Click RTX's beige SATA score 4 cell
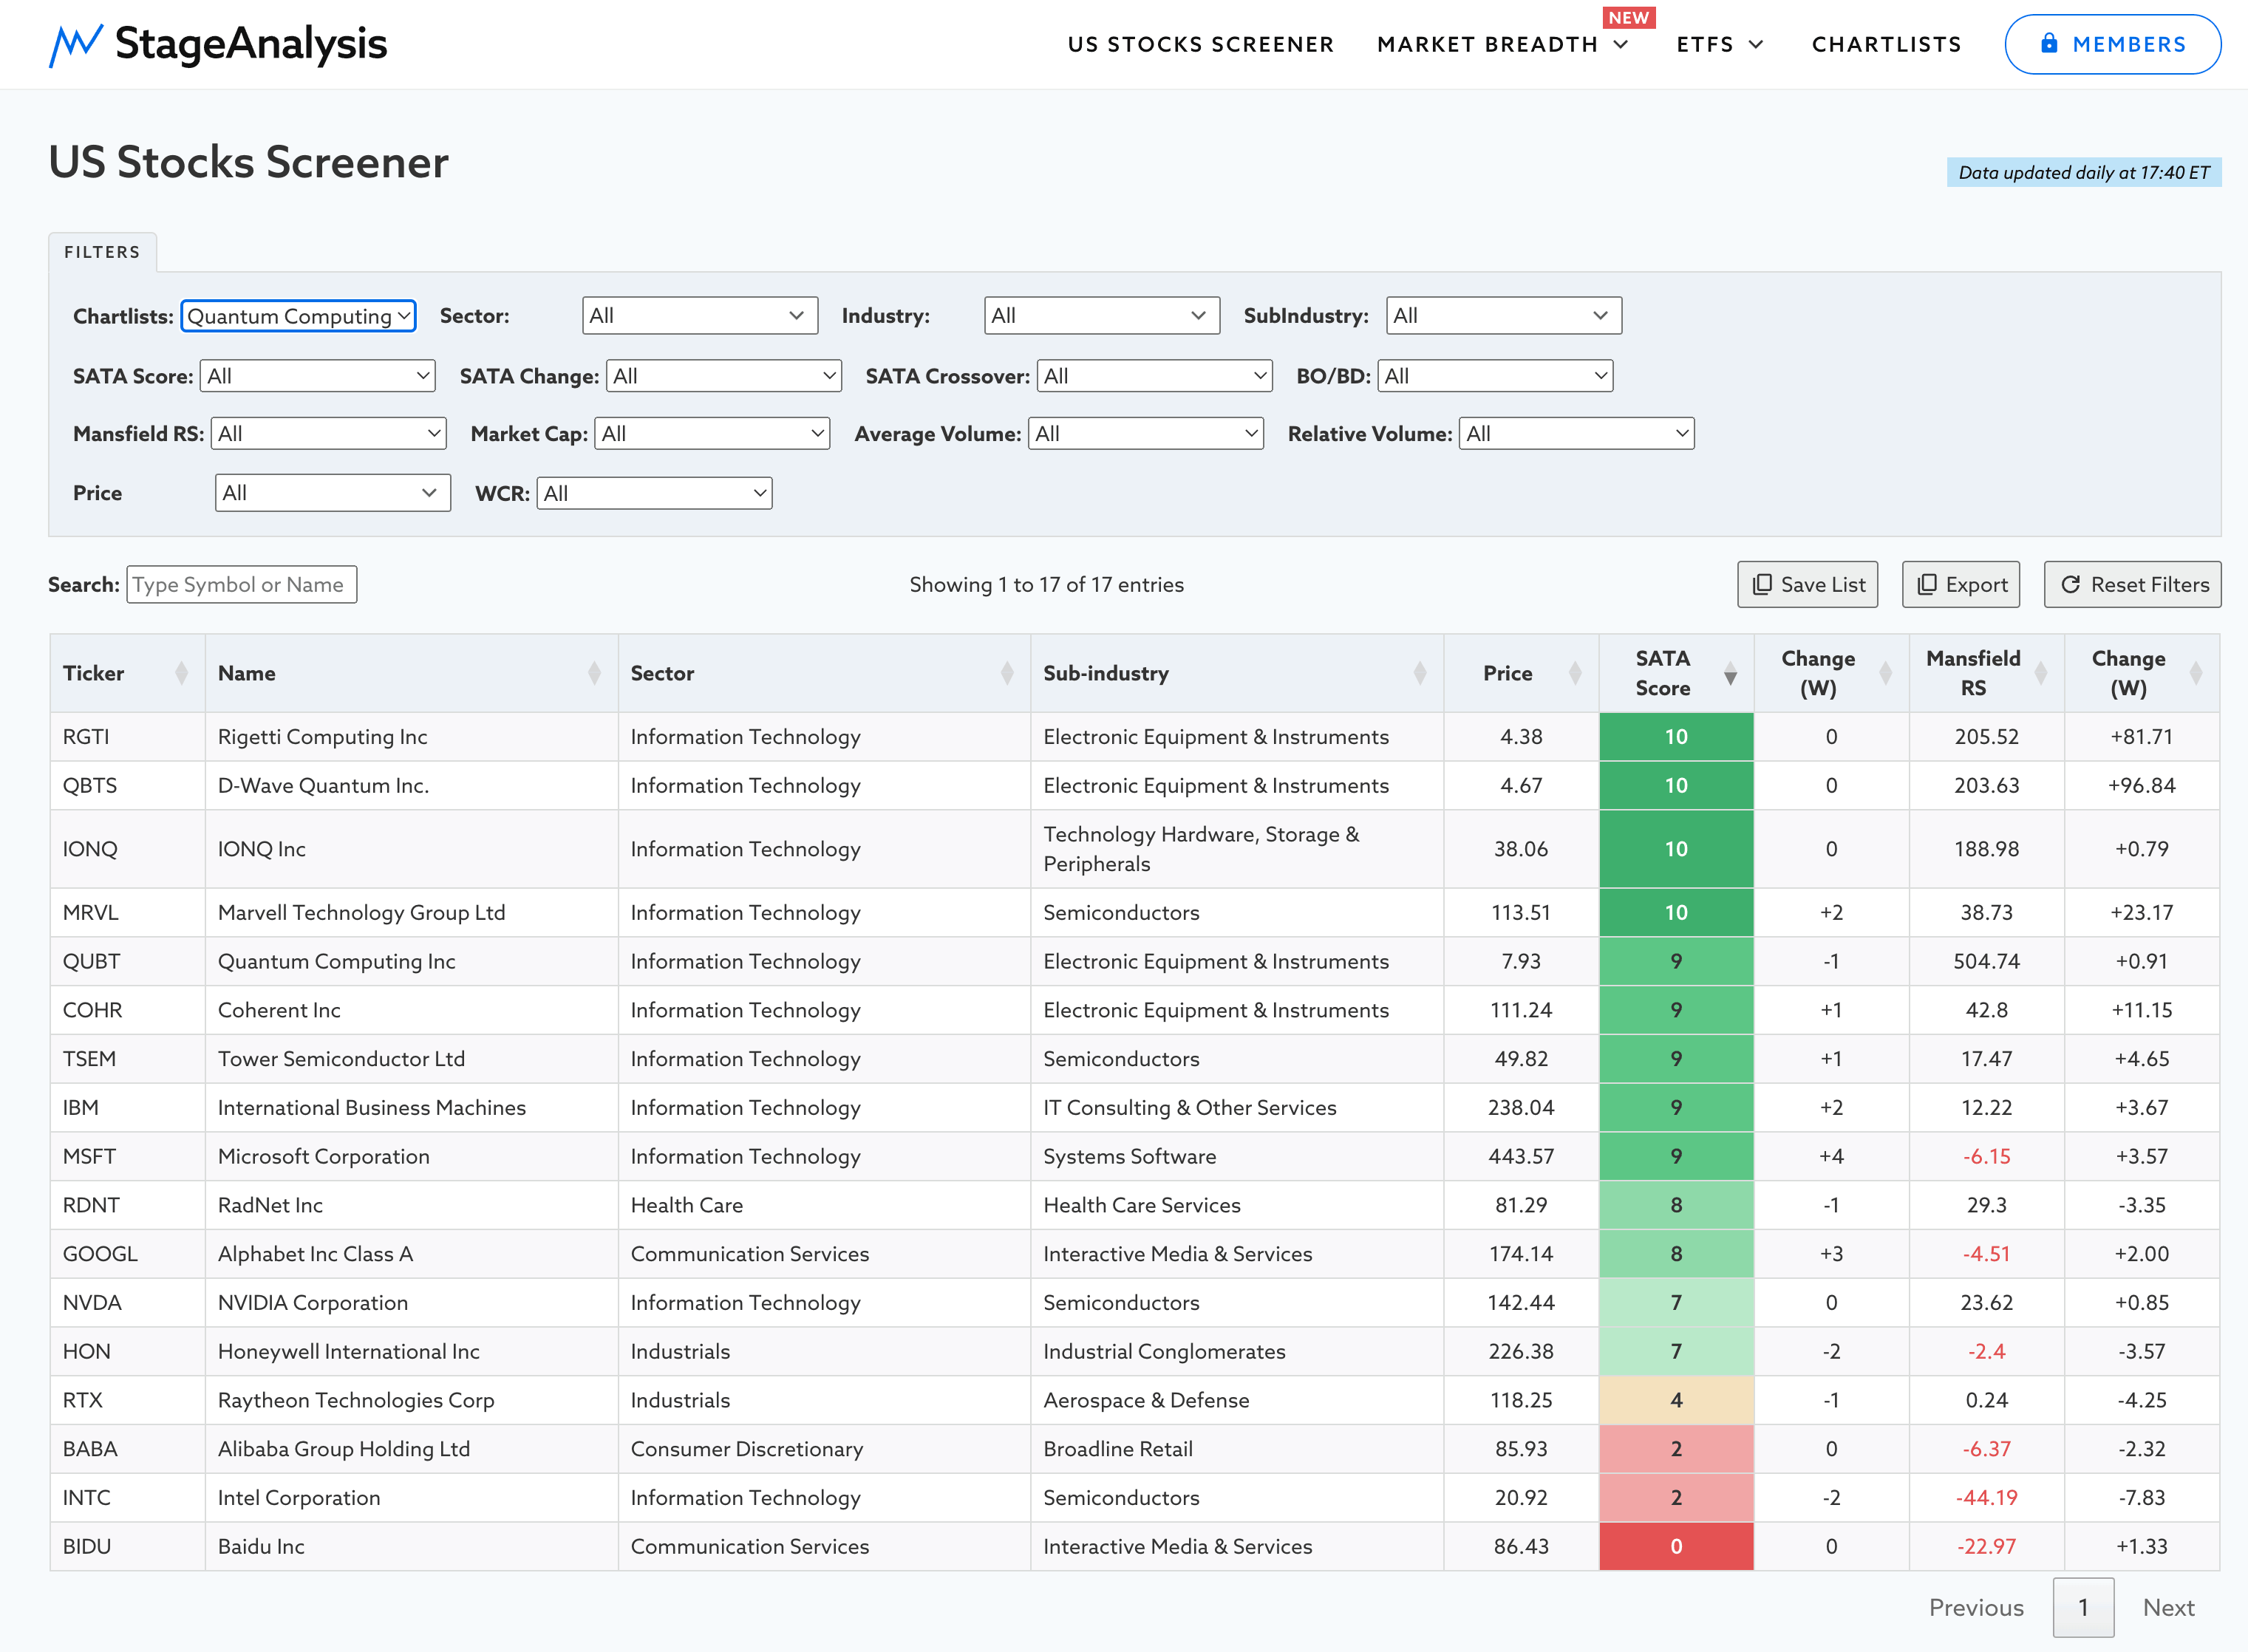2248x1652 pixels. (x=1676, y=1401)
